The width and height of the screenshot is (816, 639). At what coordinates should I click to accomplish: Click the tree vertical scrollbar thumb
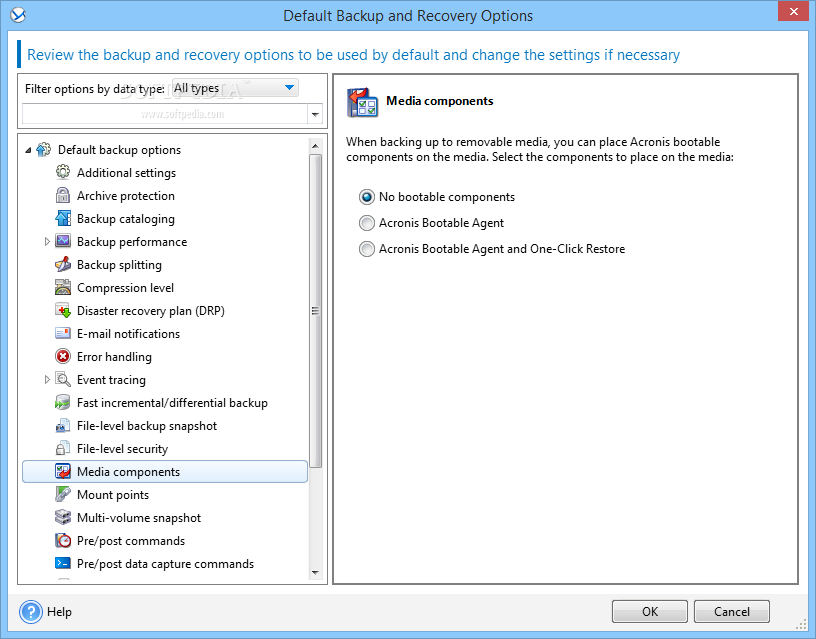coord(315,311)
